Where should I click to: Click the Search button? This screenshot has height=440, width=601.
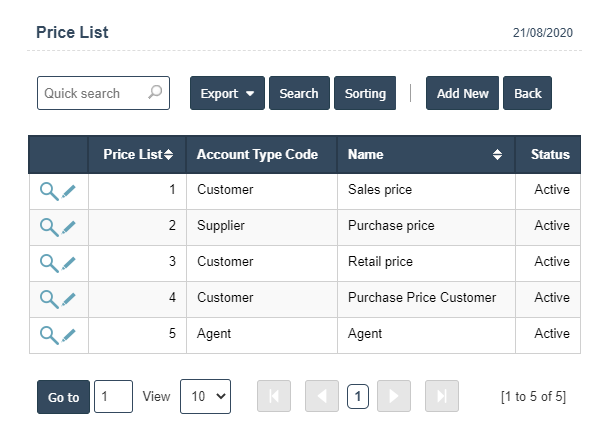(x=298, y=93)
